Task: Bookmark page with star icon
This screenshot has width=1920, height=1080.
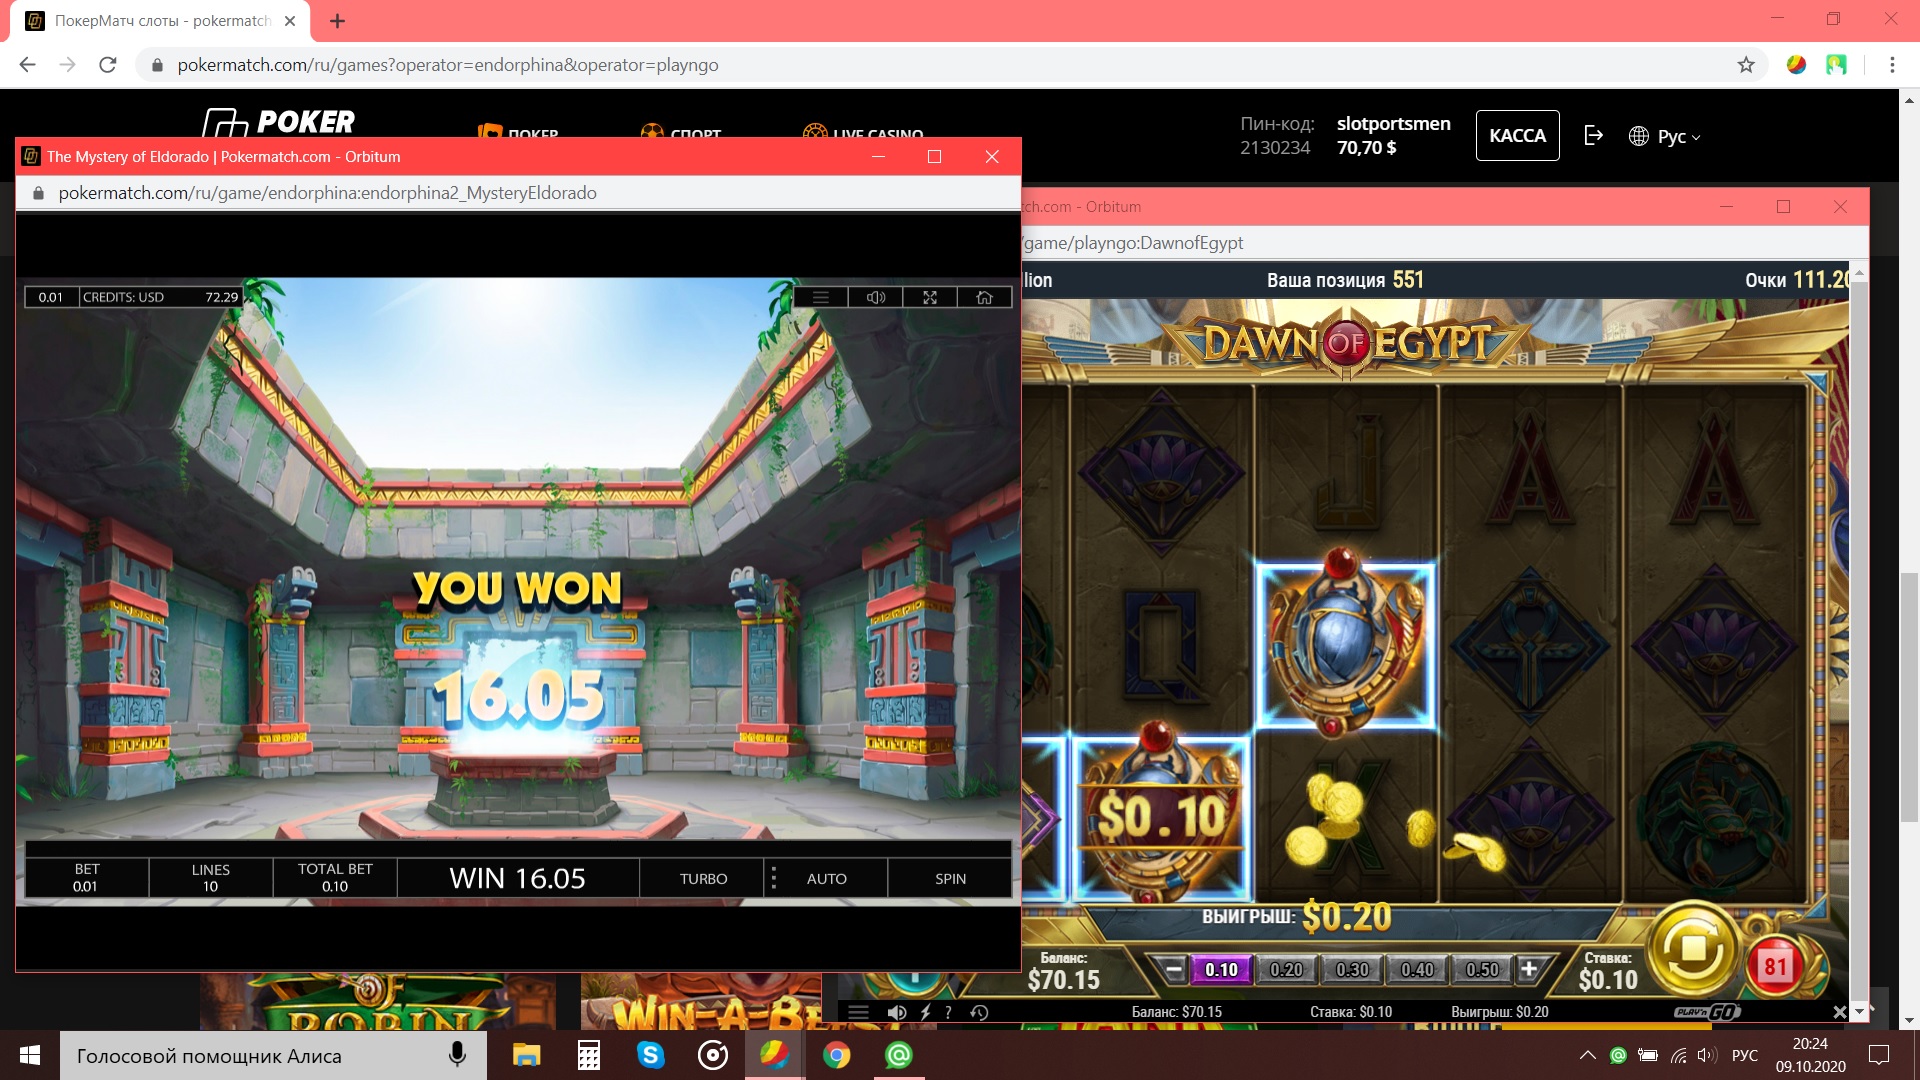Action: 1746,65
